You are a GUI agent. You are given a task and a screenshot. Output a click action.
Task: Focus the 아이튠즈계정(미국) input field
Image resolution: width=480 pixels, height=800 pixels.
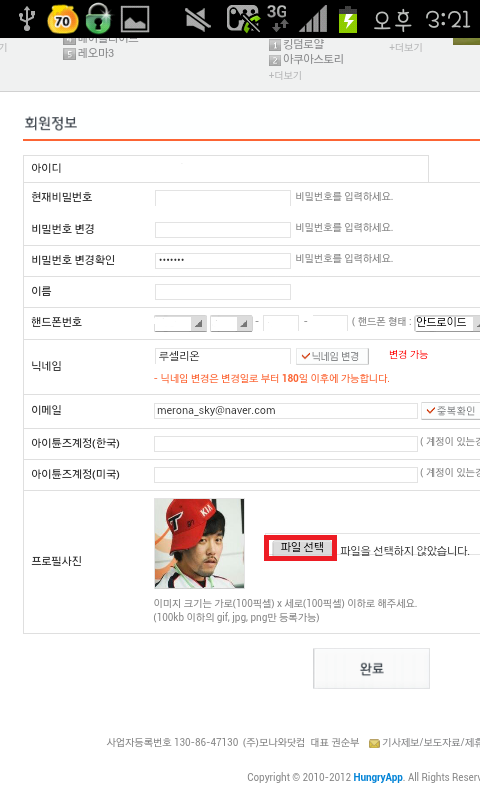286,474
